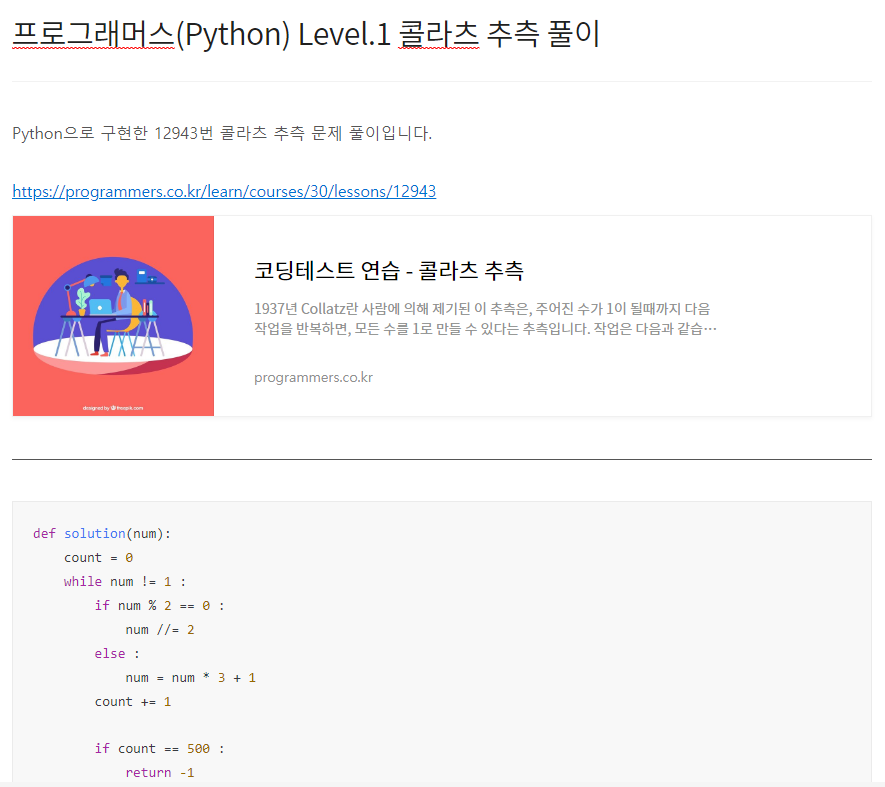
Task: Click the code line 'def solution(num):'
Action: pyautogui.click(x=102, y=534)
